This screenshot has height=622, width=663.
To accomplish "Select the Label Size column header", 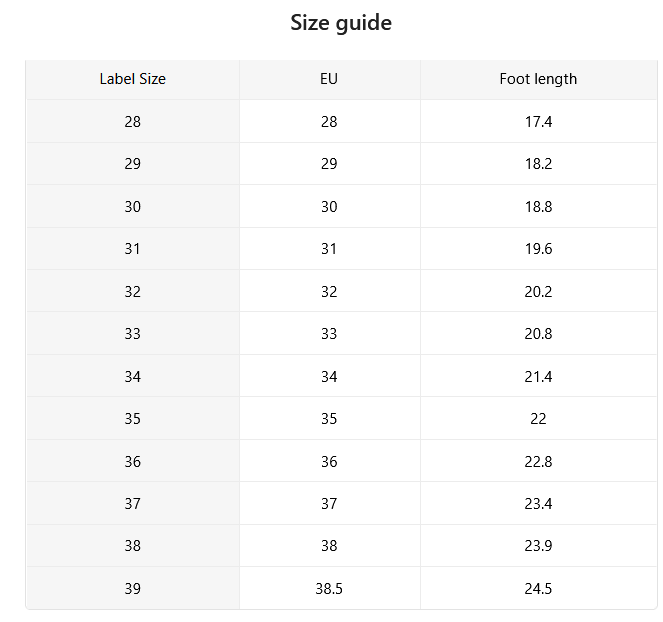I will (133, 79).
